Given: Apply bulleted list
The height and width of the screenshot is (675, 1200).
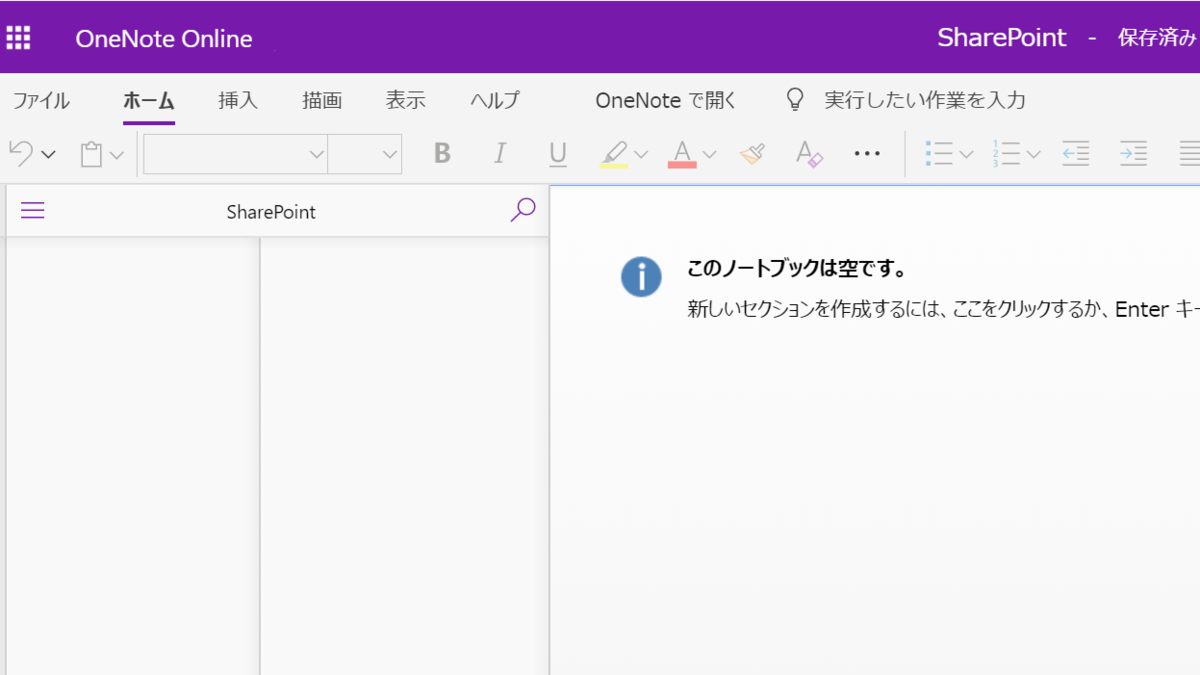Looking at the screenshot, I should 939,154.
